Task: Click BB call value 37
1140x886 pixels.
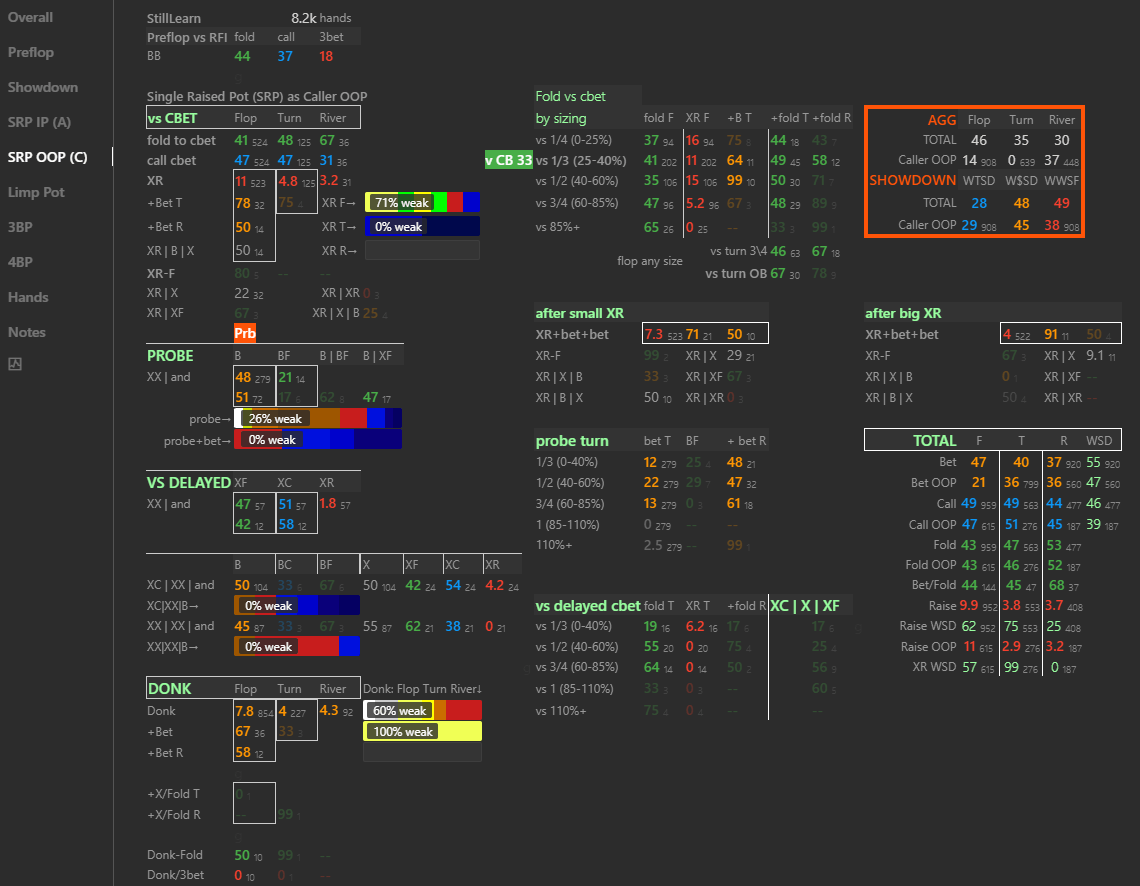Action: [284, 56]
